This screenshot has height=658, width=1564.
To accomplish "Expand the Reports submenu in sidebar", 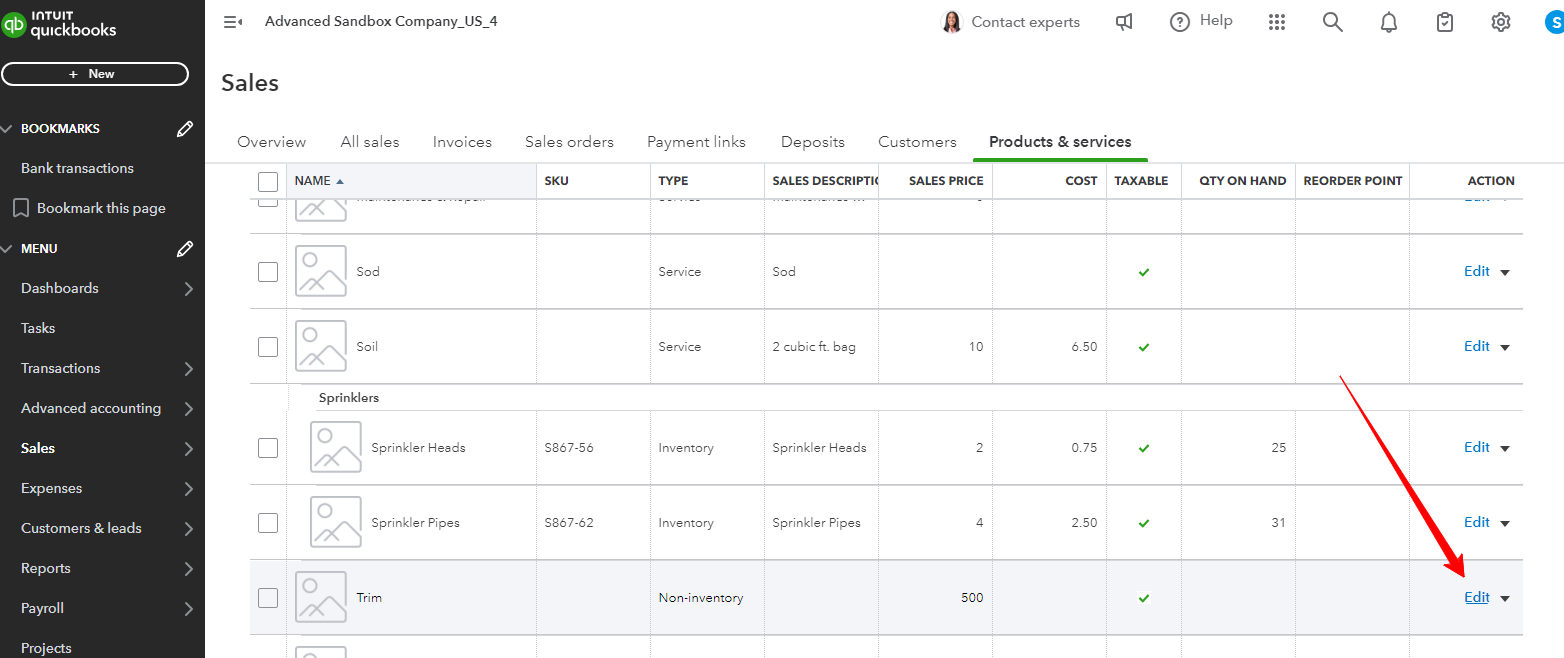I will point(188,569).
